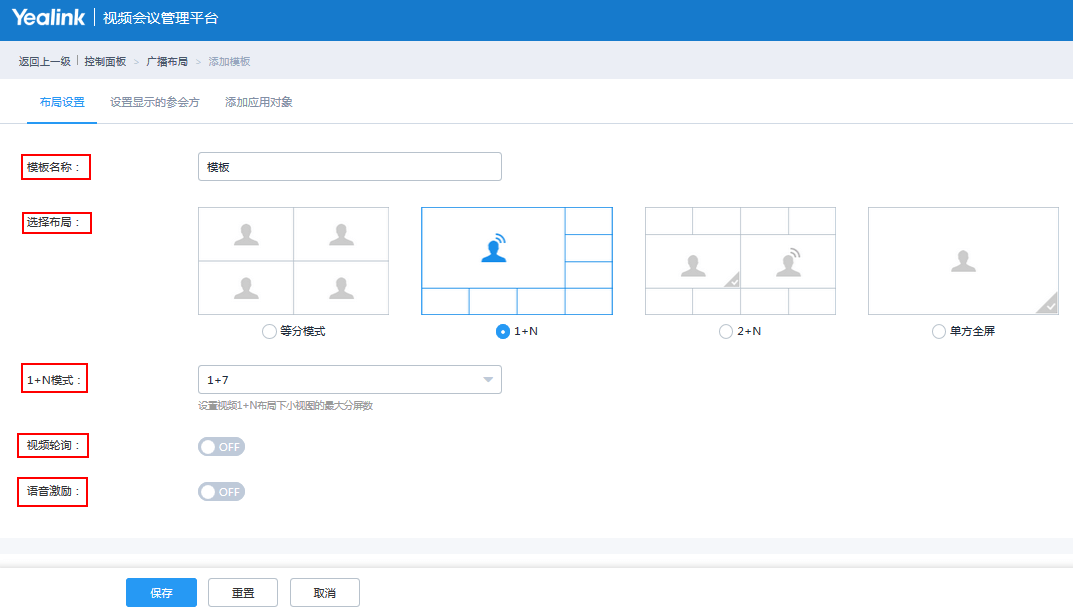Image resolution: width=1073 pixels, height=607 pixels.
Task: Click the 添加模板 breadcrumb text
Action: click(229, 61)
